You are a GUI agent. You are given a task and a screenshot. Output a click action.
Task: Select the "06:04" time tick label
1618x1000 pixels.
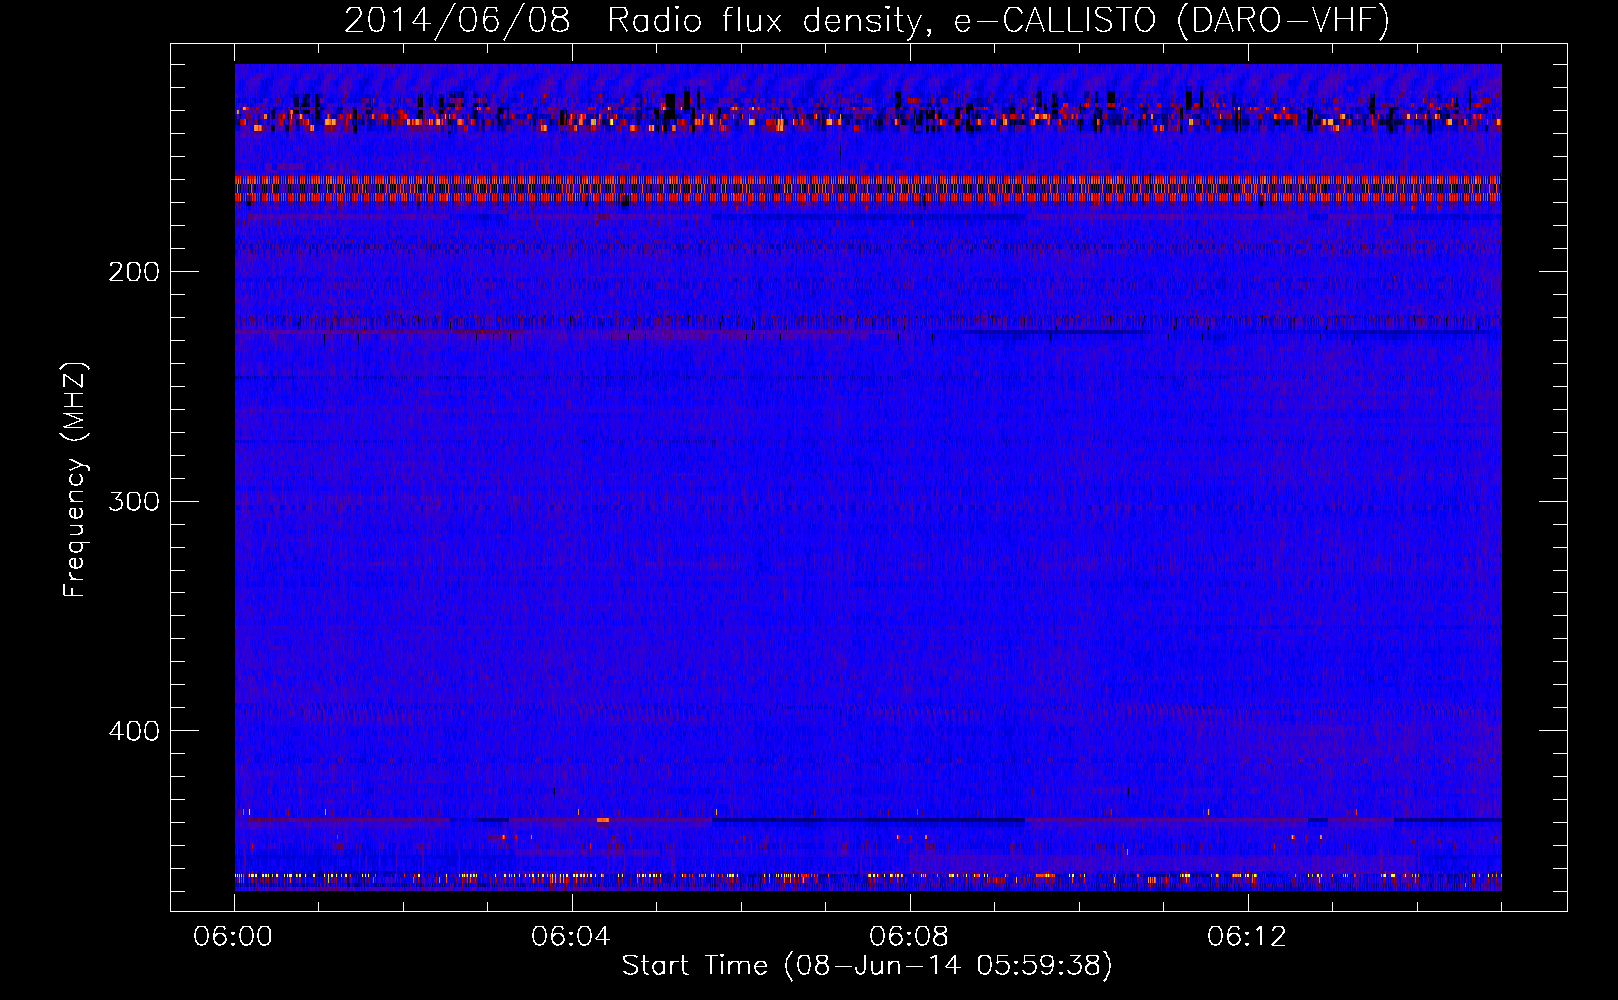(x=571, y=937)
